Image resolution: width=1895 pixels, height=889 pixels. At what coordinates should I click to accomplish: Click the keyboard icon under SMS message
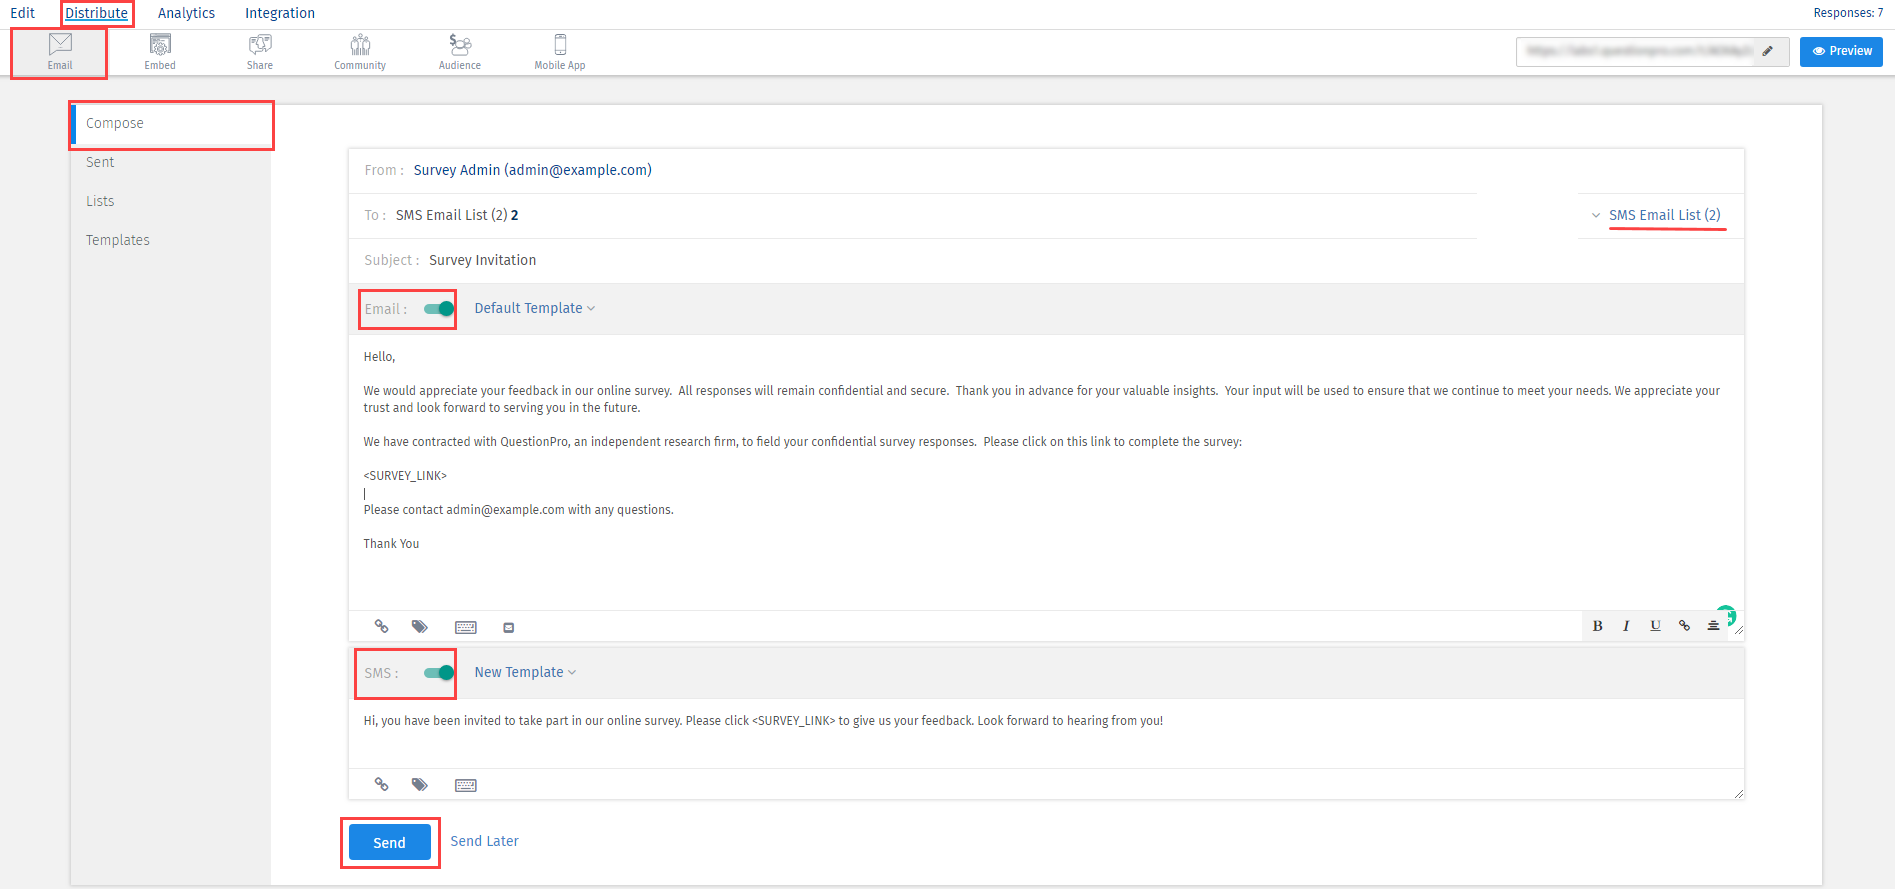[x=466, y=785]
